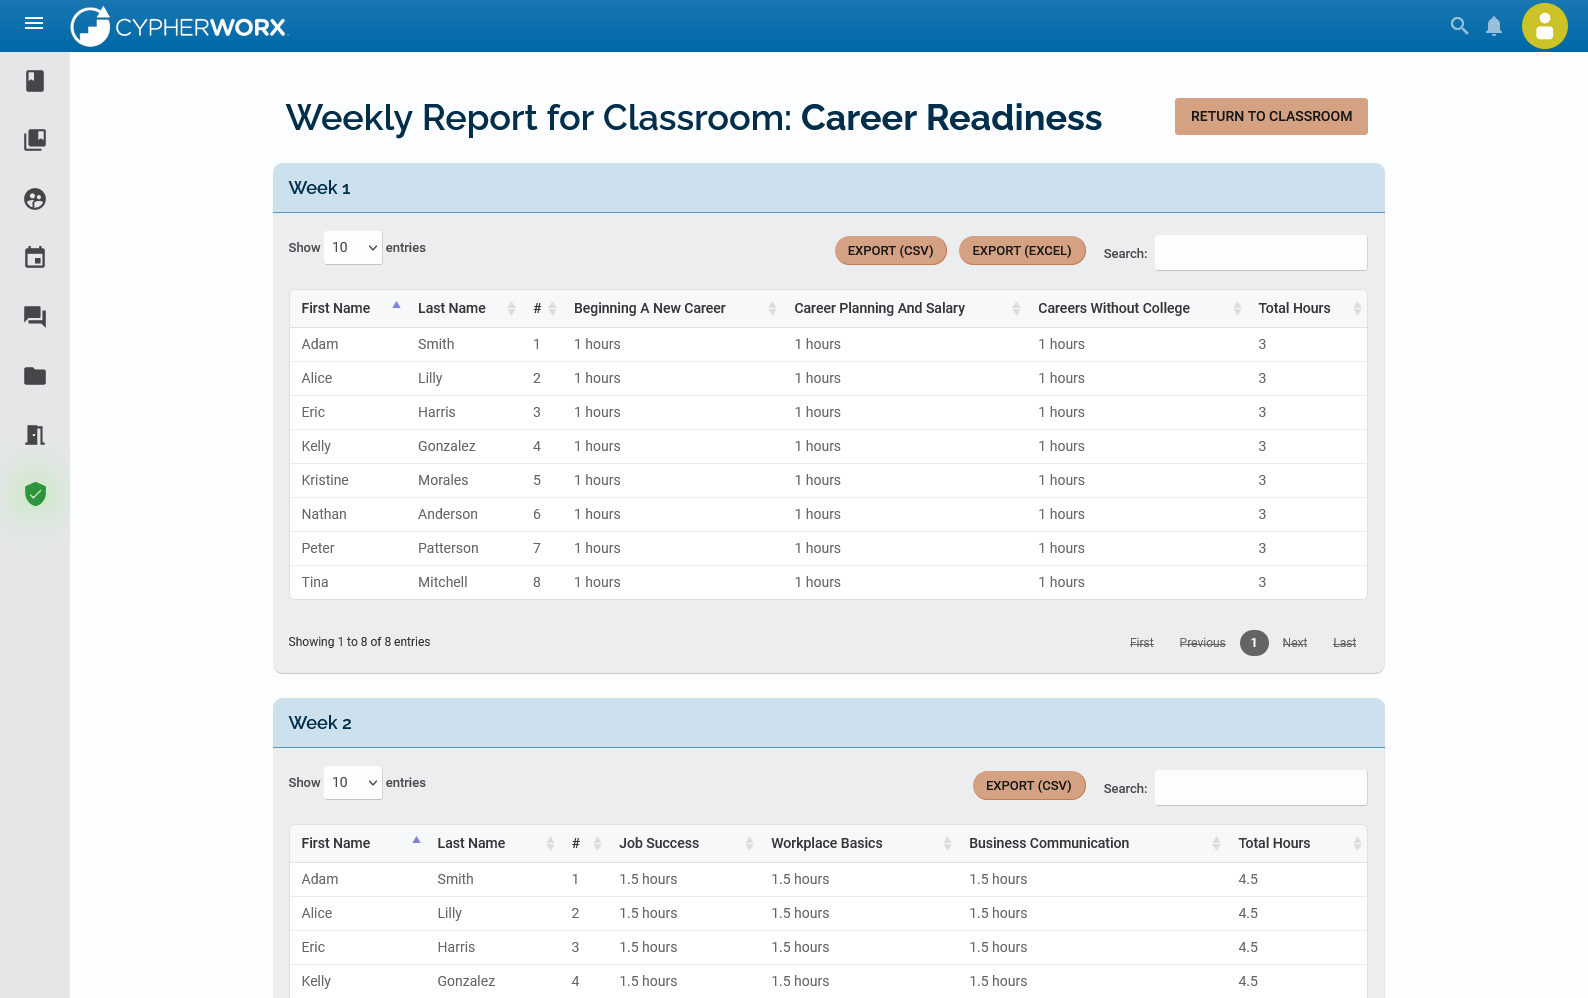1588x998 pixels.
Task: Click Nathan in Week 1 table
Action: (x=324, y=514)
